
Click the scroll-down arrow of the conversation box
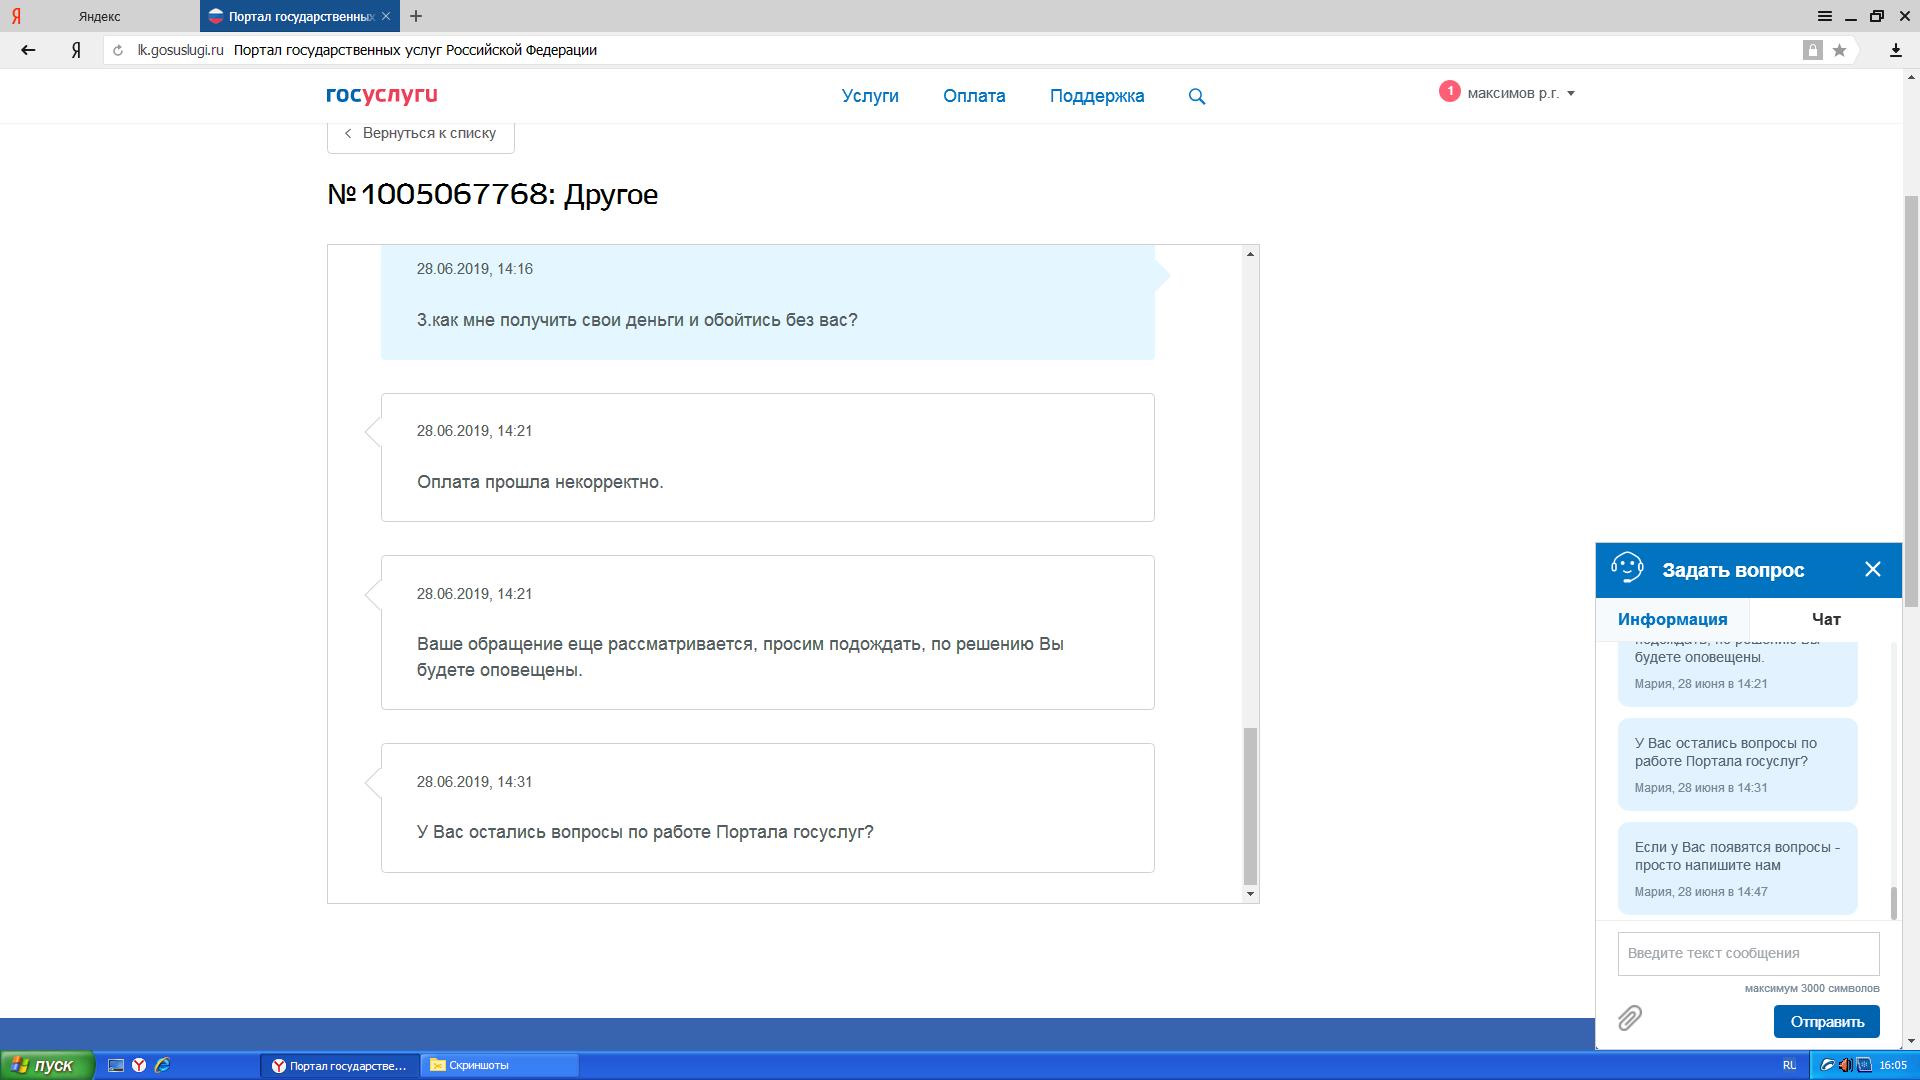(1250, 894)
